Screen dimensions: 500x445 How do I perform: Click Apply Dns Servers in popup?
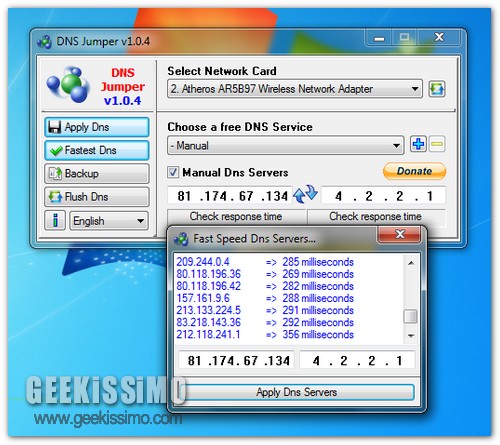(296, 392)
